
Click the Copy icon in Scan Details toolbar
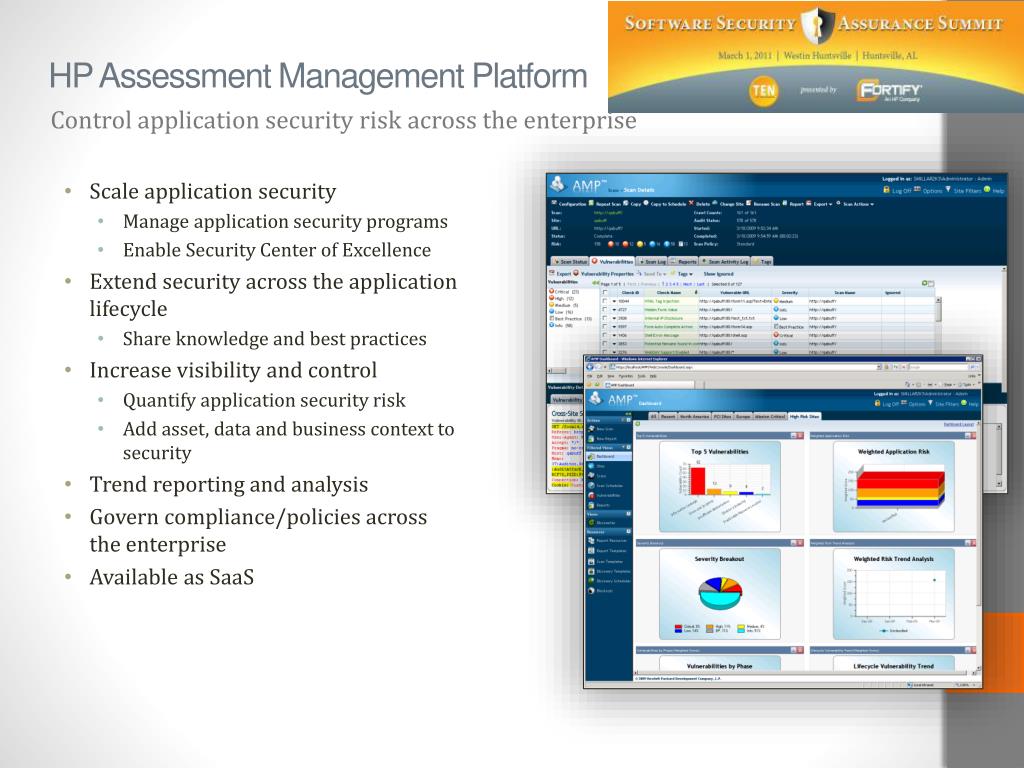pyautogui.click(x=626, y=203)
